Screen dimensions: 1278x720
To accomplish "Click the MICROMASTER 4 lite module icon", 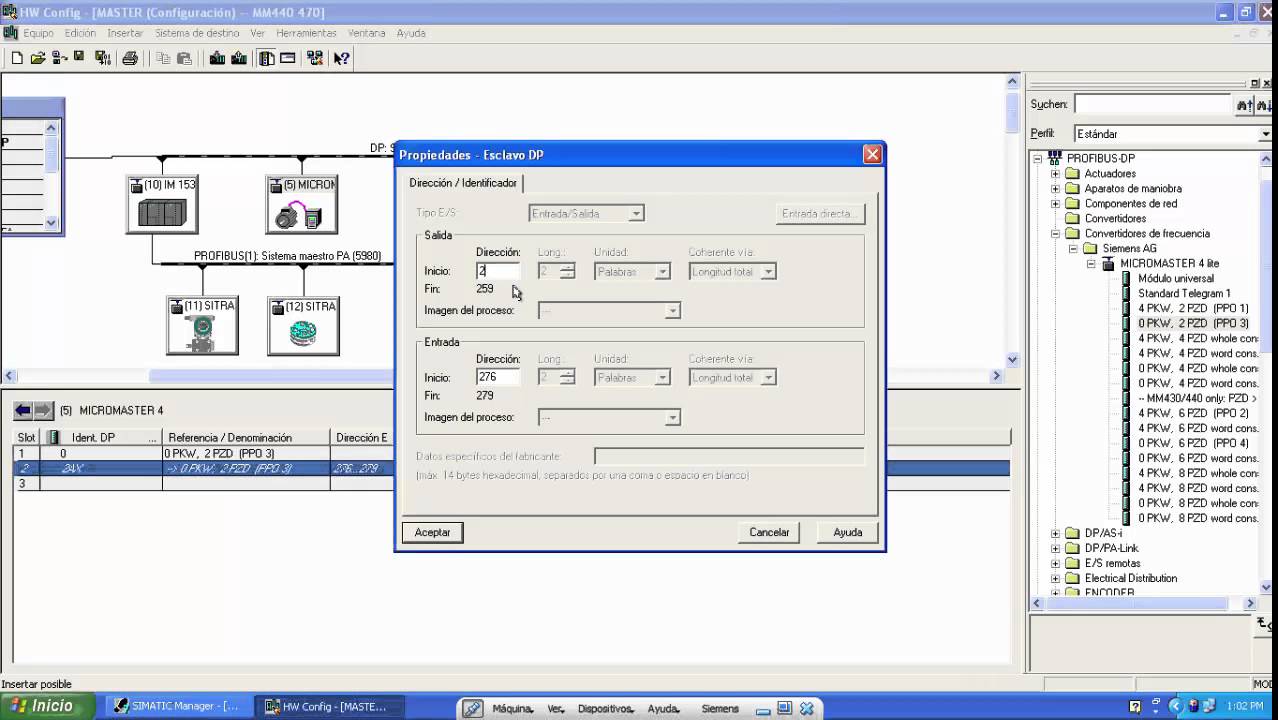I will [1108, 264].
